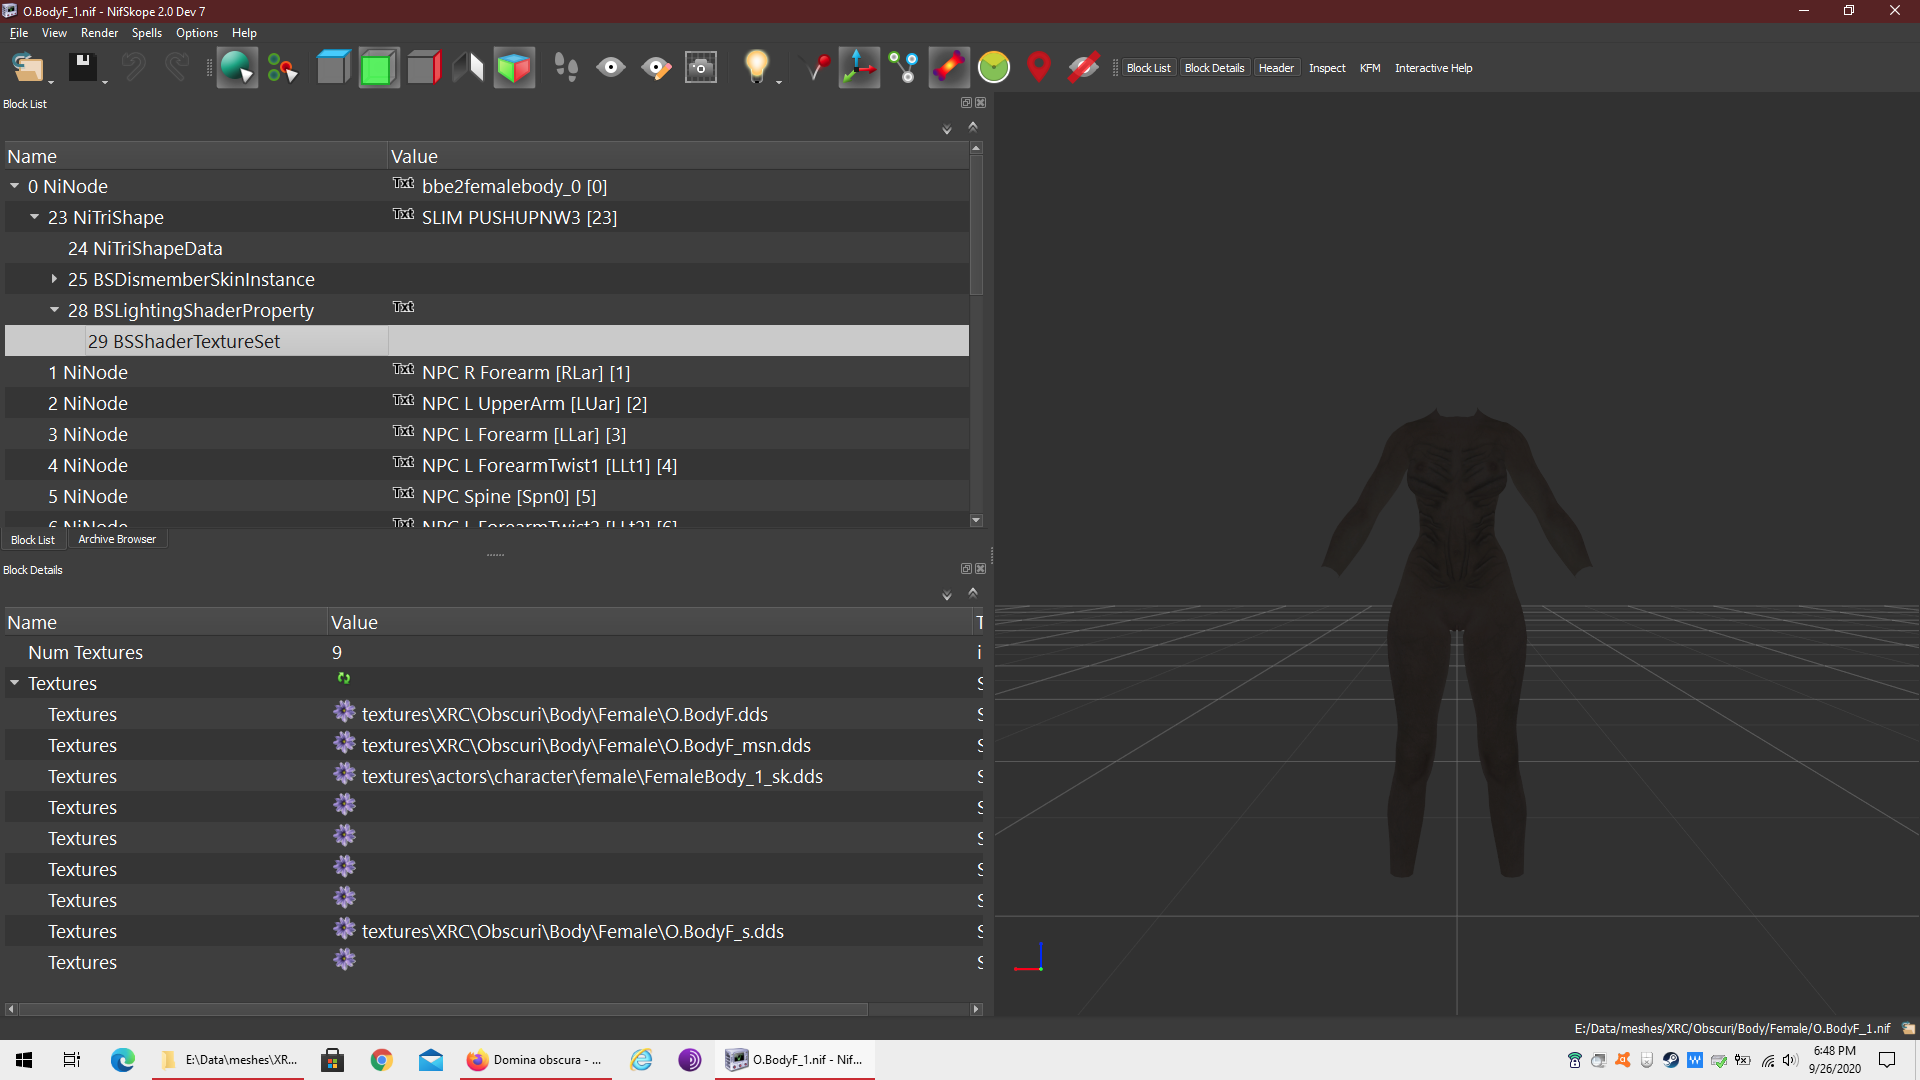Open the Render menu
Screen dimensions: 1920x1080
(99, 33)
